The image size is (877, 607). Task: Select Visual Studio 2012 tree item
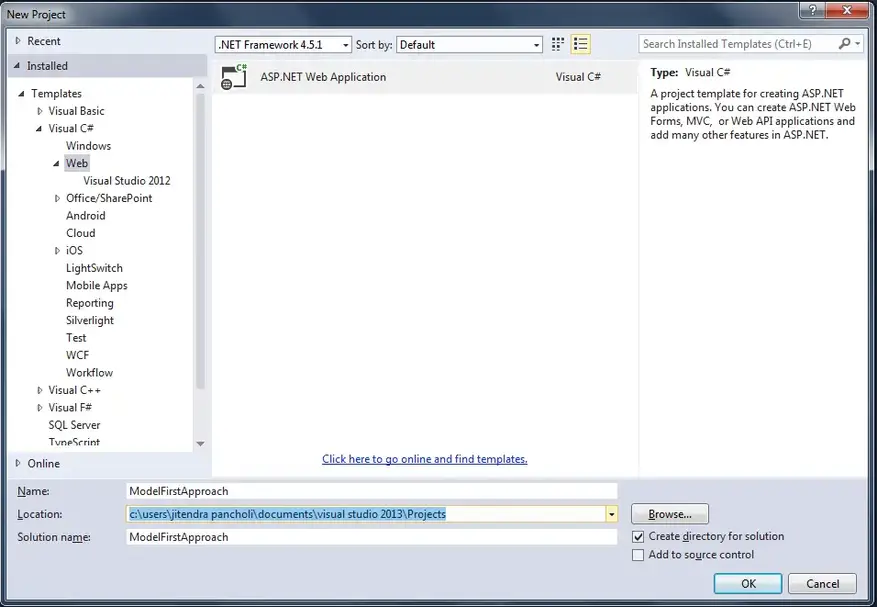127,181
